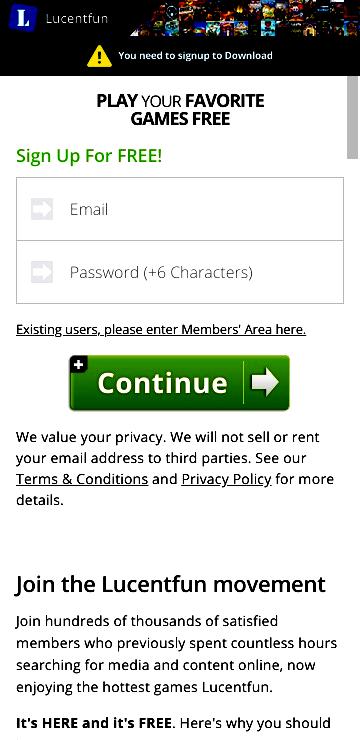
Task: Open the existing users Members' Area link
Action: click(161, 329)
